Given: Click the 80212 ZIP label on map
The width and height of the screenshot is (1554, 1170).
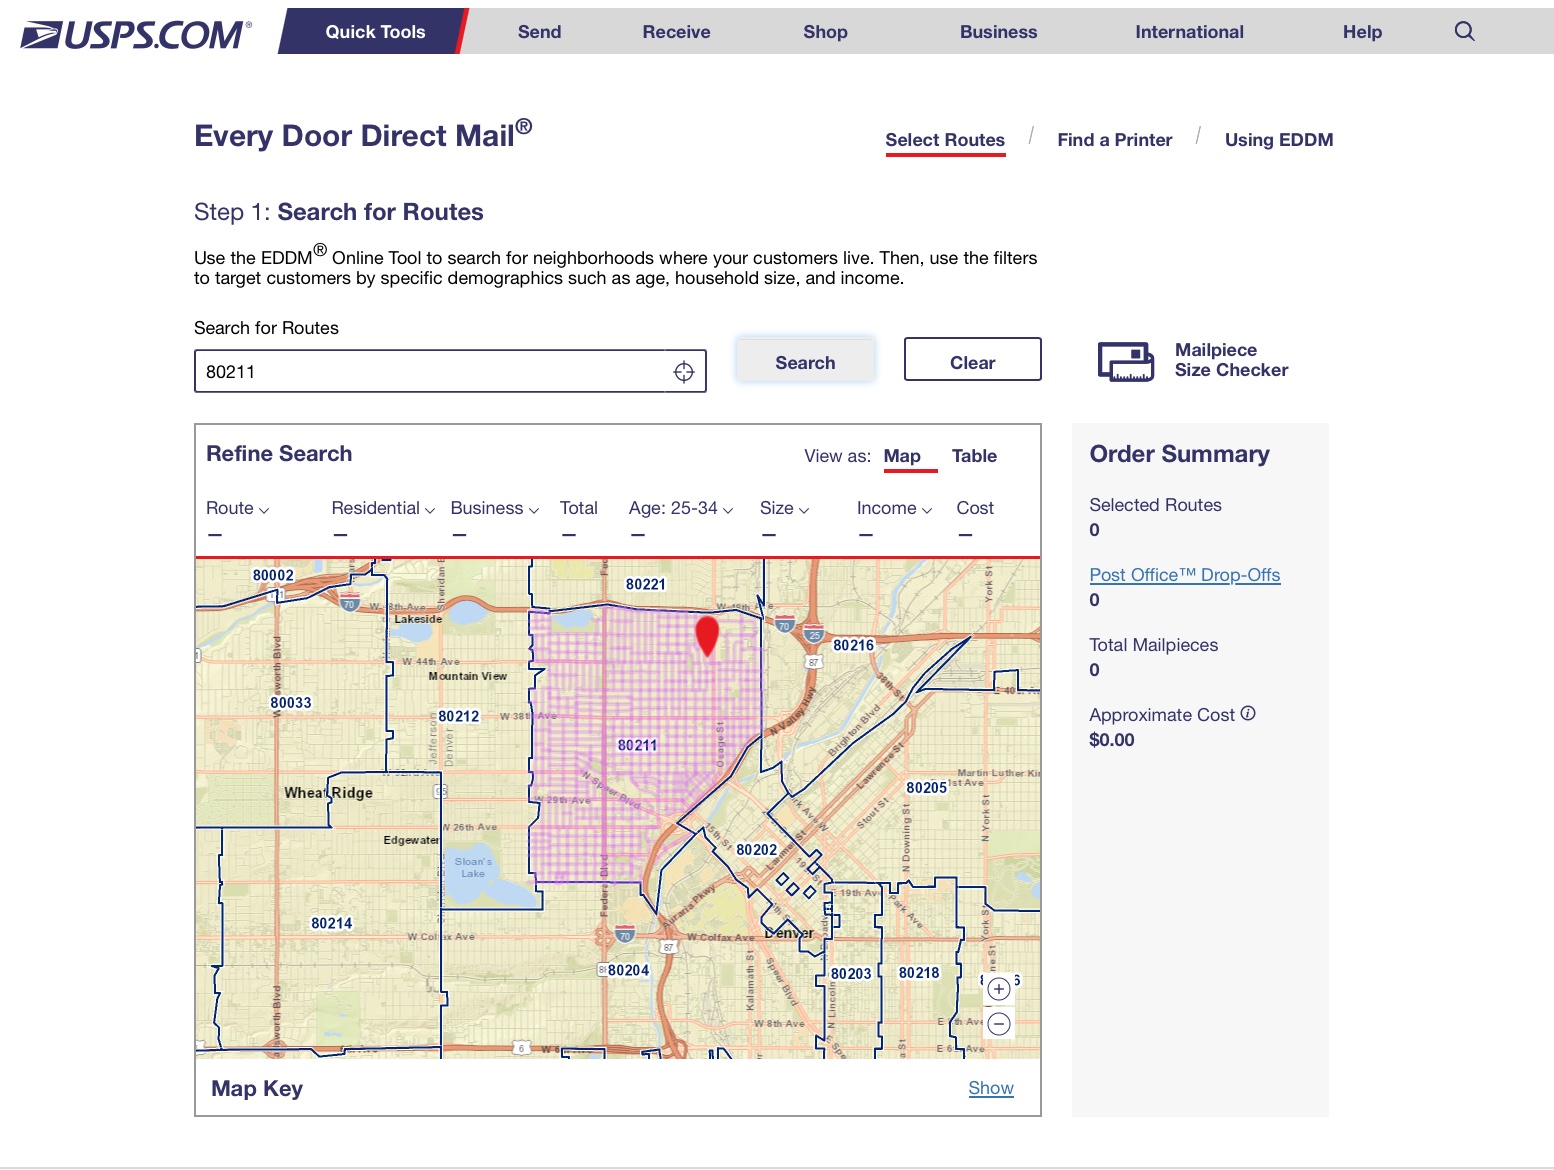Looking at the screenshot, I should coord(458,716).
